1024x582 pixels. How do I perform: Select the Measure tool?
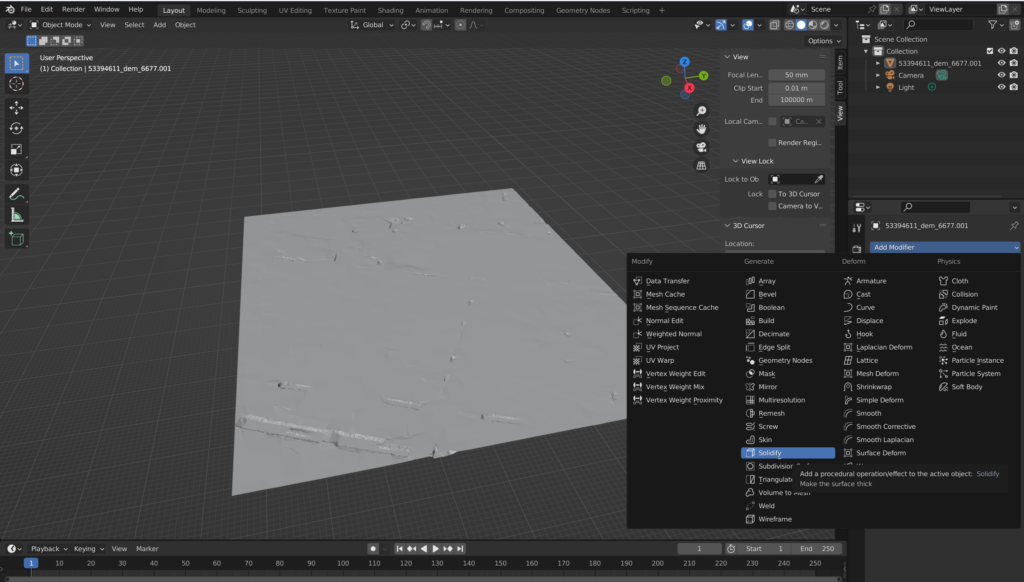[17, 215]
